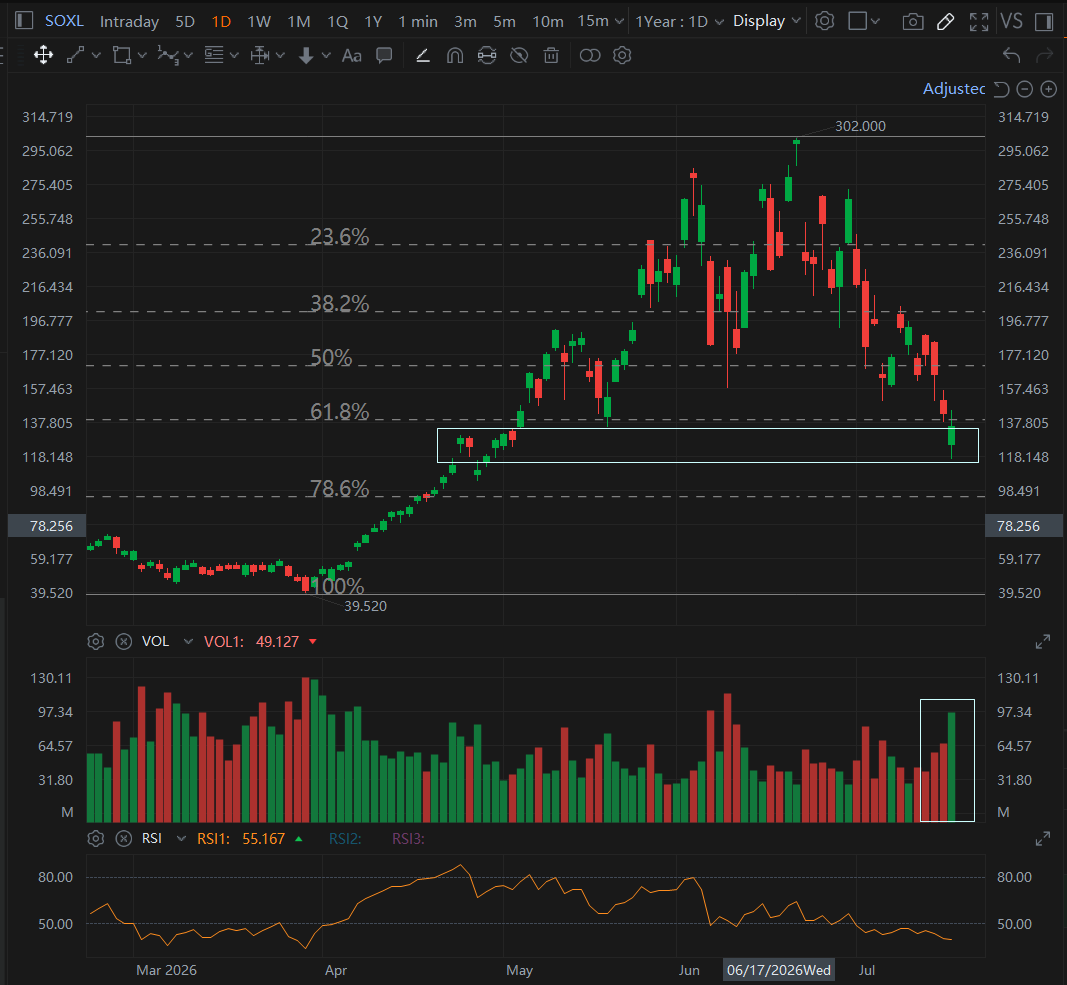This screenshot has width=1067, height=985.
Task: Open chart settings gear in top bar
Action: [825, 21]
